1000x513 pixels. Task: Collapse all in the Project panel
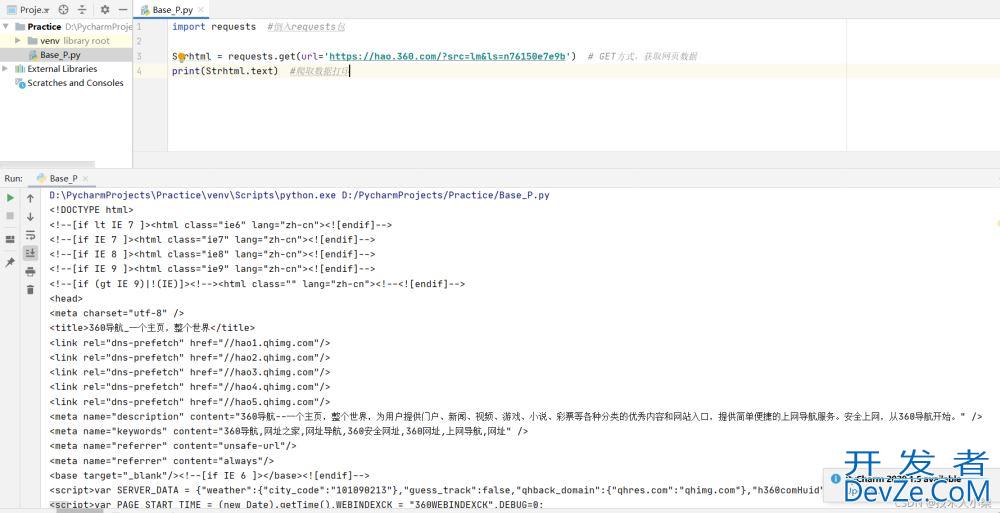coord(82,10)
